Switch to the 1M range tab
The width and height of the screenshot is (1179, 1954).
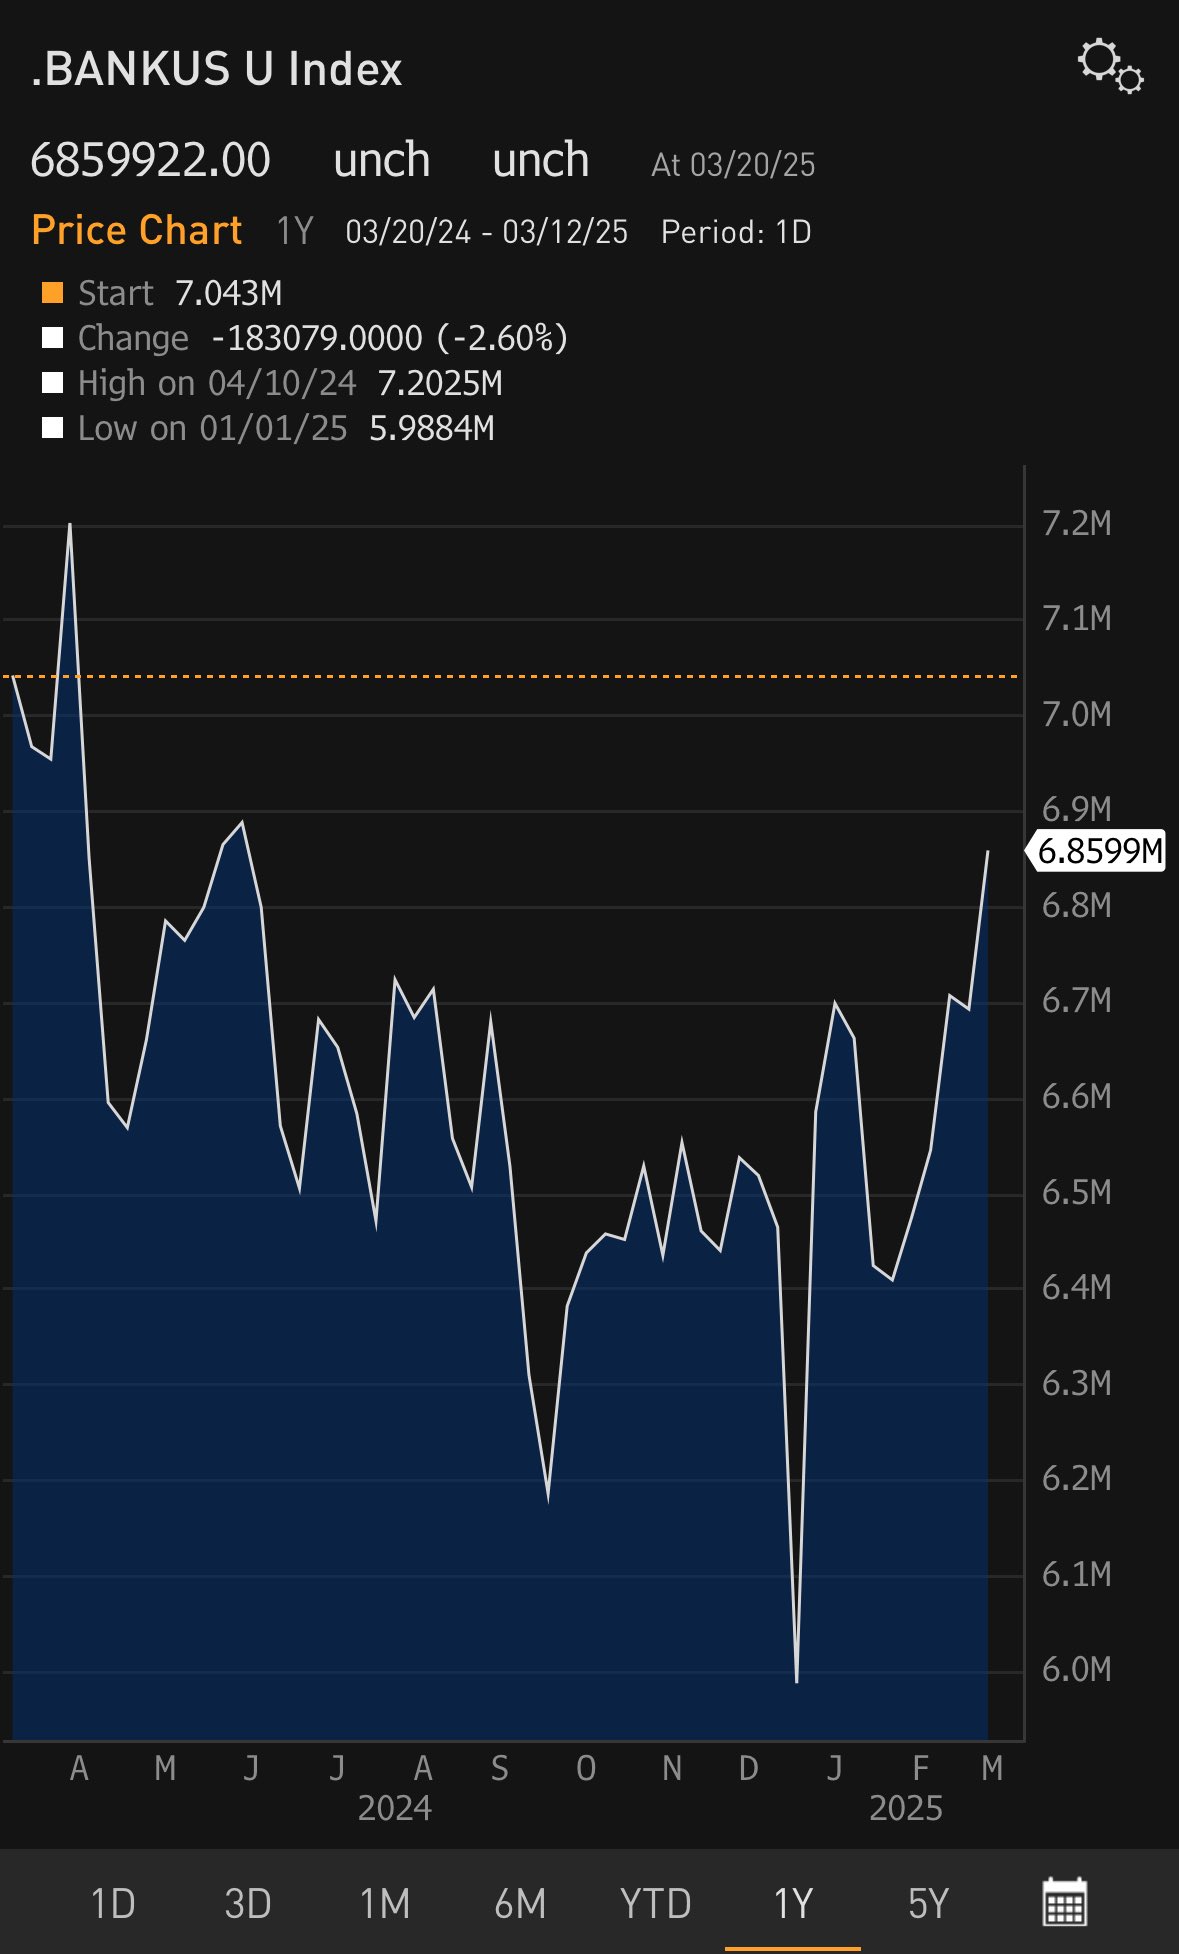pyautogui.click(x=384, y=1903)
